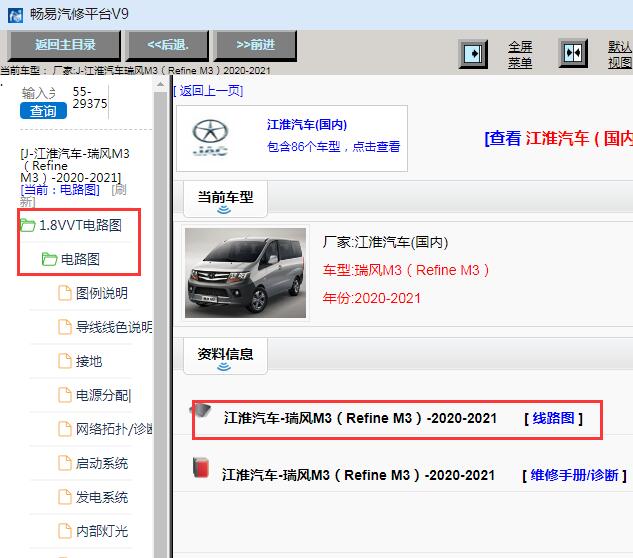Open the 接地 tree item
The image size is (633, 558).
pyautogui.click(x=89, y=361)
